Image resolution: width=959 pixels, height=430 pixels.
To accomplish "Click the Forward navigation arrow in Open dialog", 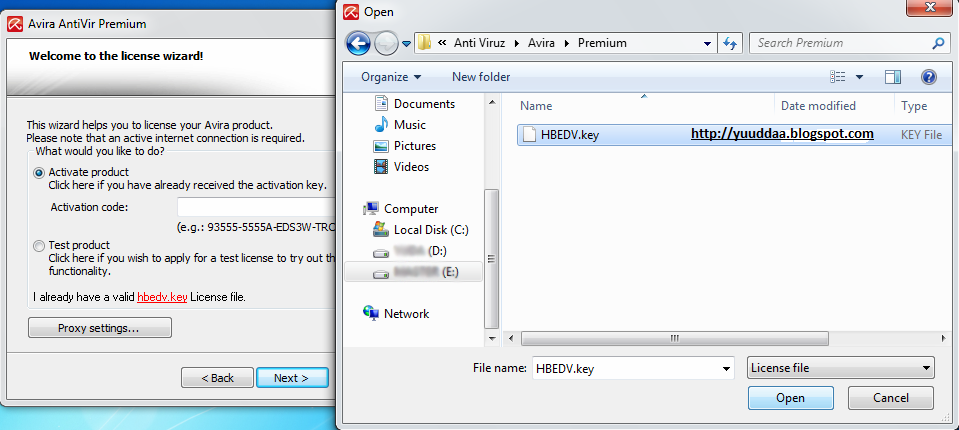I will click(x=385, y=43).
